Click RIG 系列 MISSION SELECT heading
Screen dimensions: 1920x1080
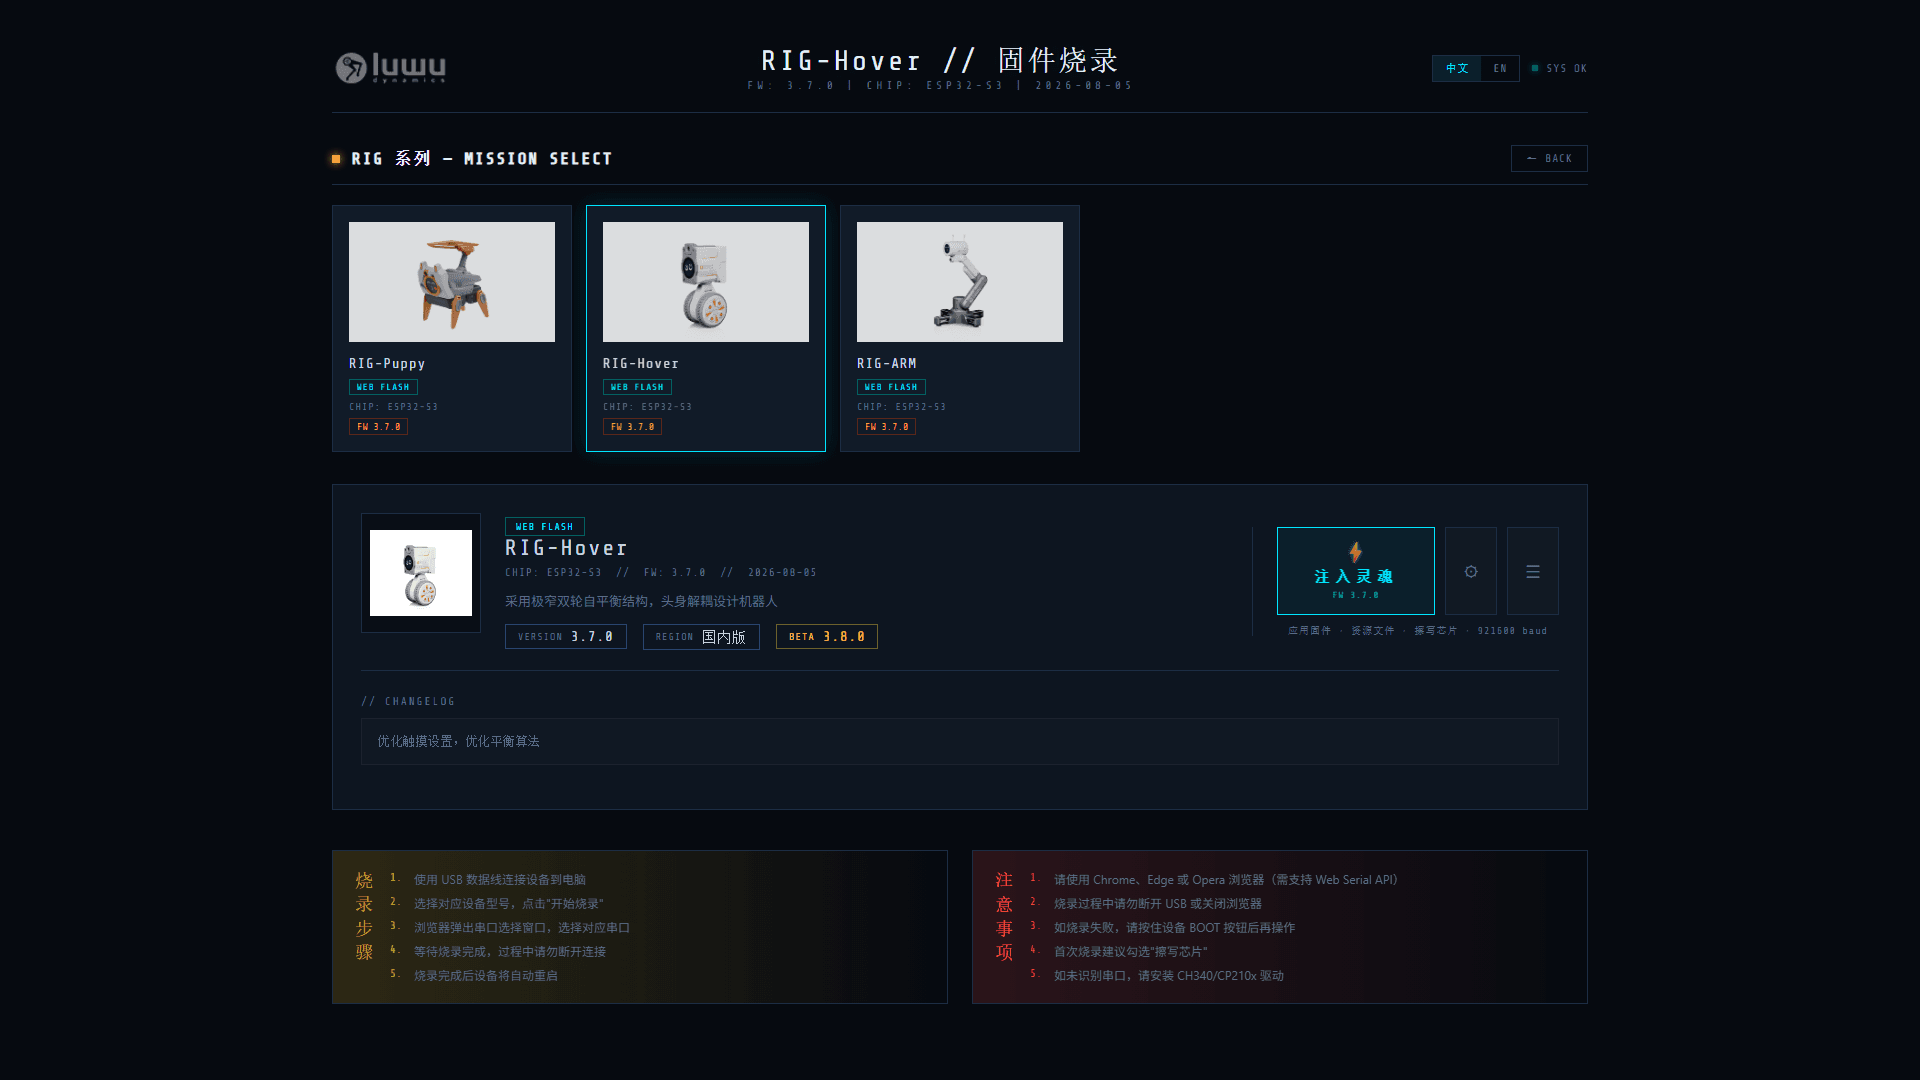click(481, 158)
